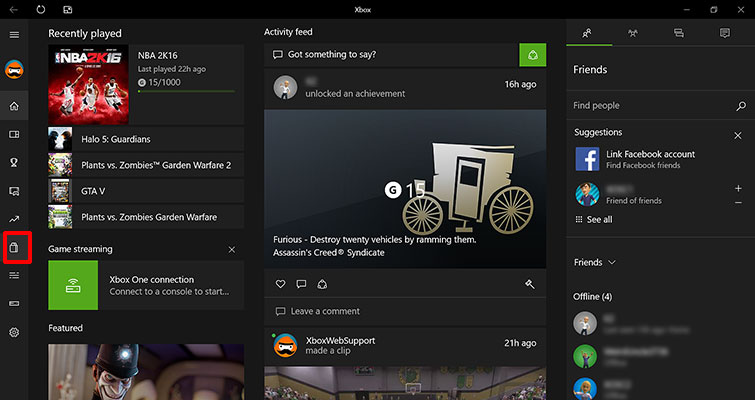Switch to the Activity alerts tab icon

pos(725,33)
